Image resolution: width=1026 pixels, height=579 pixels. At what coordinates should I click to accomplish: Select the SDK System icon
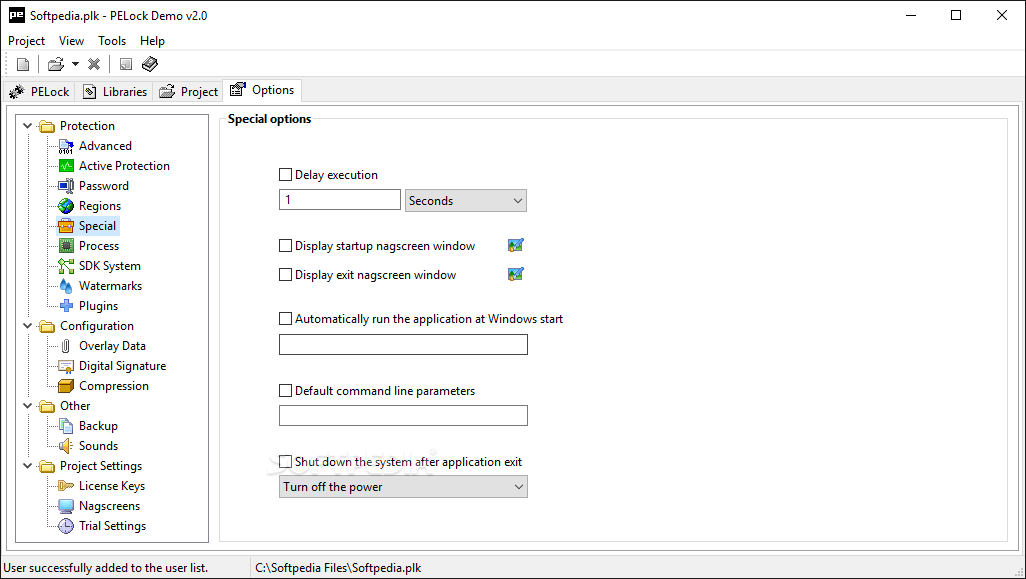(66, 266)
